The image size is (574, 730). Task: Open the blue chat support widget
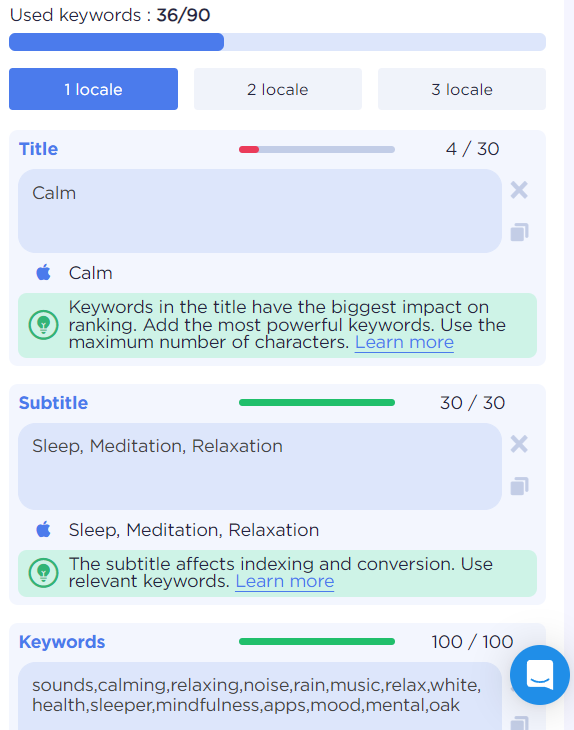click(x=540, y=675)
